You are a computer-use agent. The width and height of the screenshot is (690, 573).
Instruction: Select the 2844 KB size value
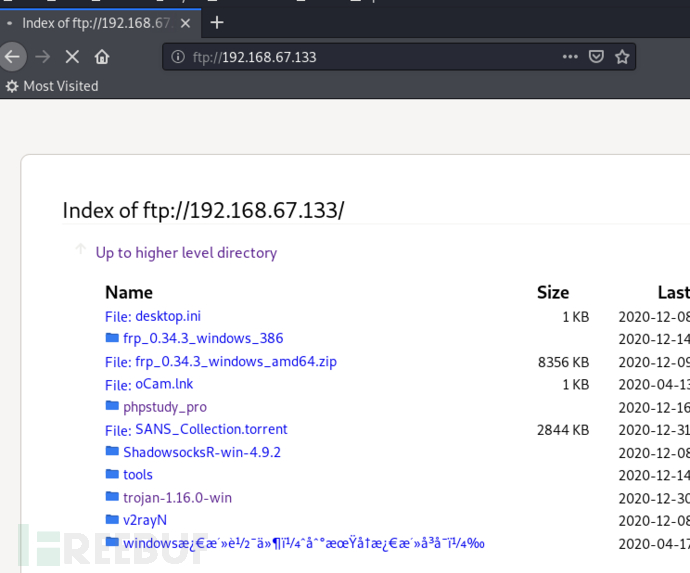(x=563, y=430)
